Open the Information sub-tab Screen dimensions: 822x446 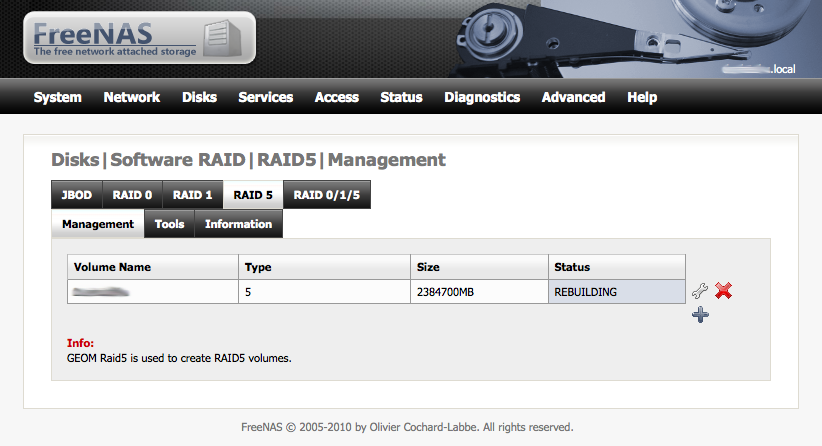(x=238, y=224)
